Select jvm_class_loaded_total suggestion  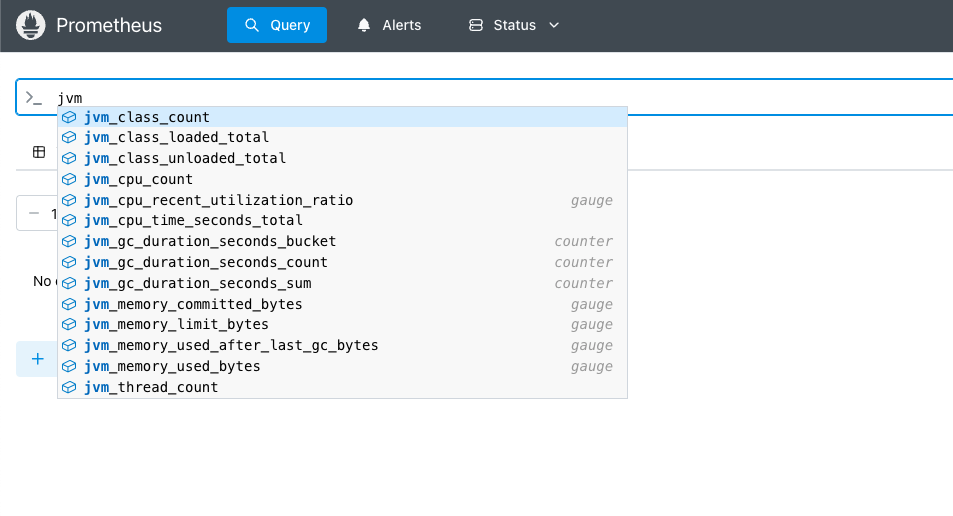coord(342,137)
